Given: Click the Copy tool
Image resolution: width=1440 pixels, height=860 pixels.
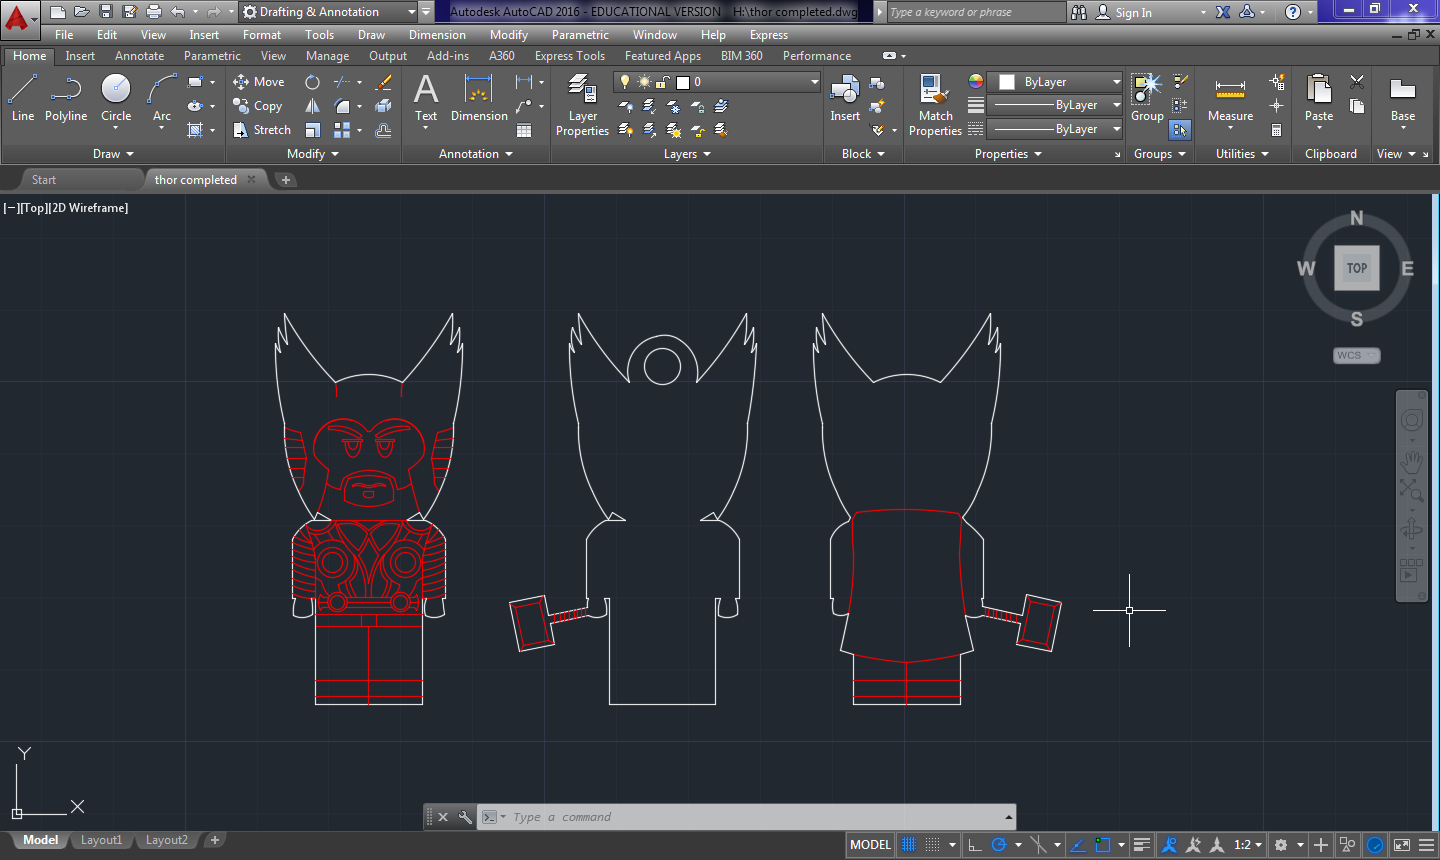Looking at the screenshot, I should point(258,106).
